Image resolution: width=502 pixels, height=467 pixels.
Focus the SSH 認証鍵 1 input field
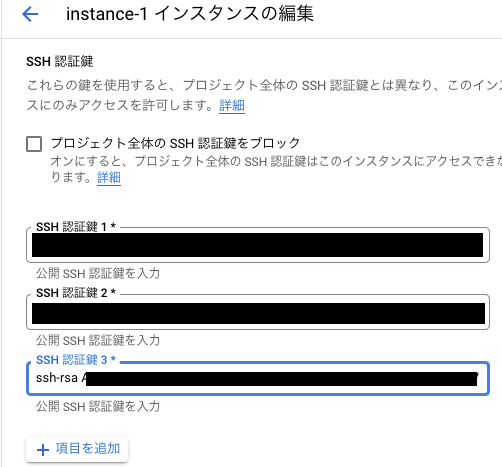pyautogui.click(x=258, y=245)
